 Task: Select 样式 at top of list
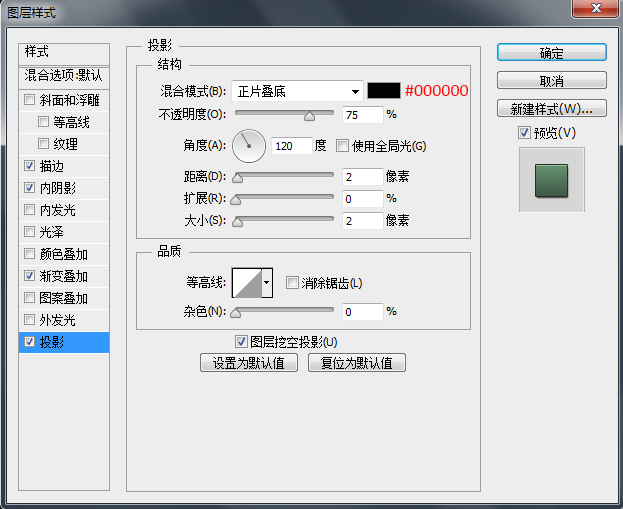click(x=64, y=53)
